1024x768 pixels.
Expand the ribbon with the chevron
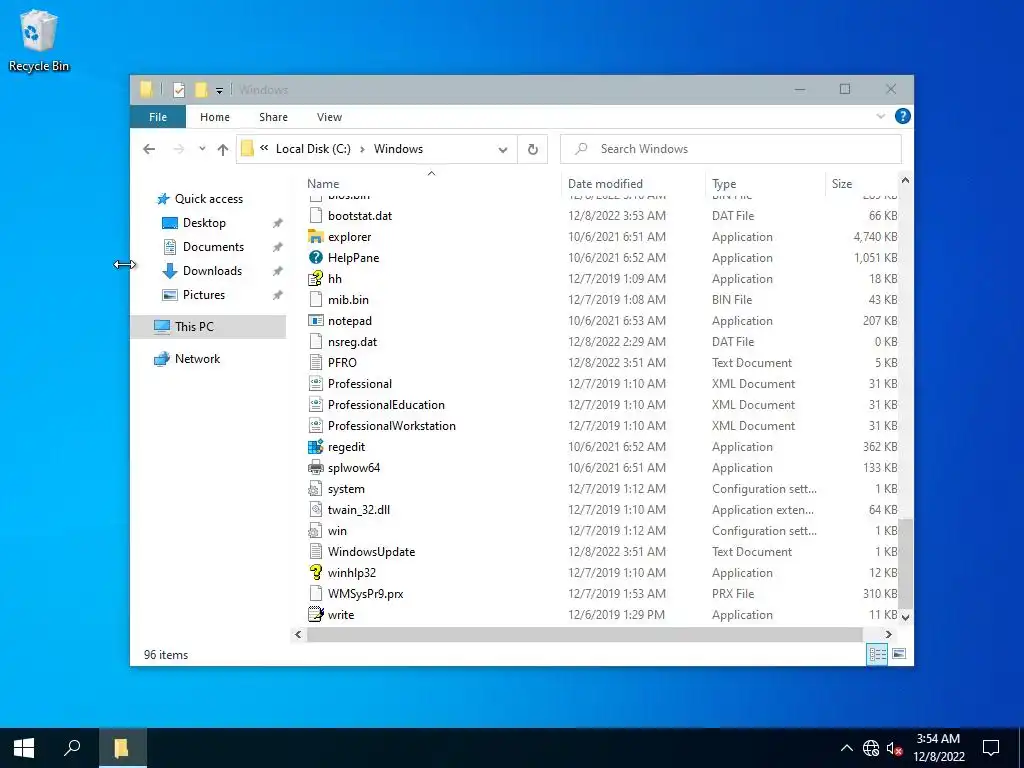tap(880, 116)
